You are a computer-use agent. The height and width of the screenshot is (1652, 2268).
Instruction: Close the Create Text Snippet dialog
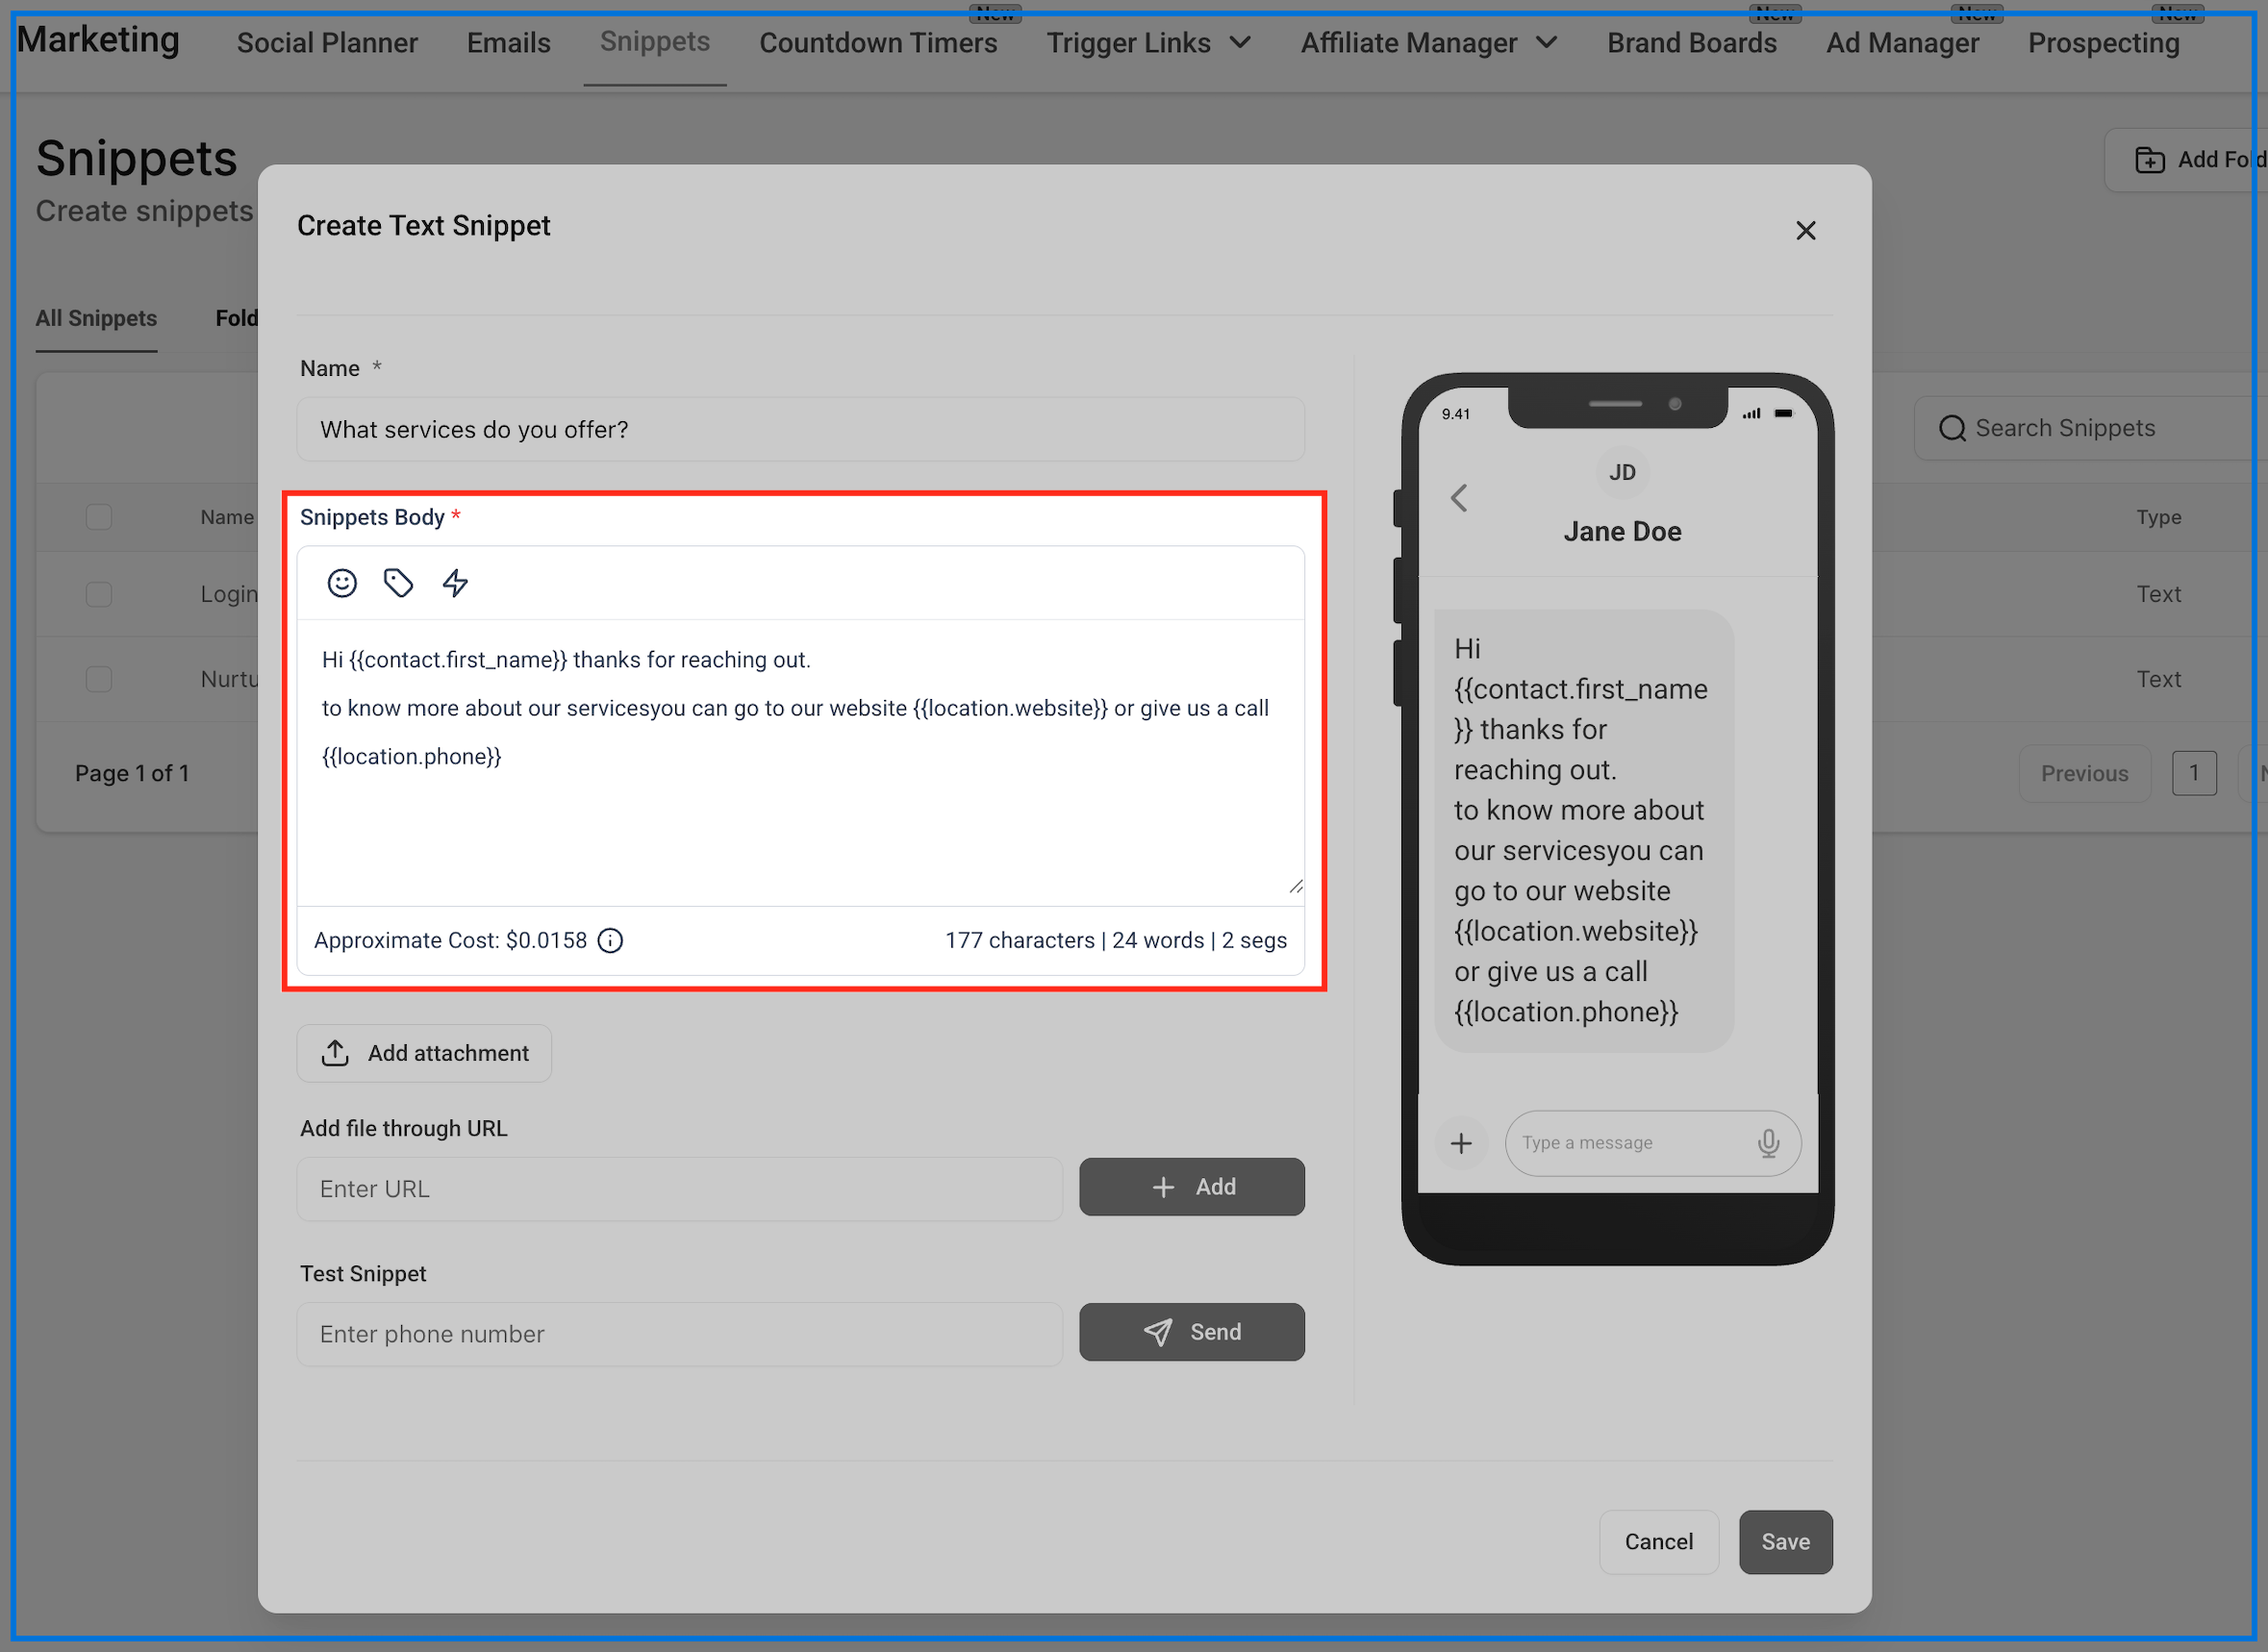coord(1805,231)
